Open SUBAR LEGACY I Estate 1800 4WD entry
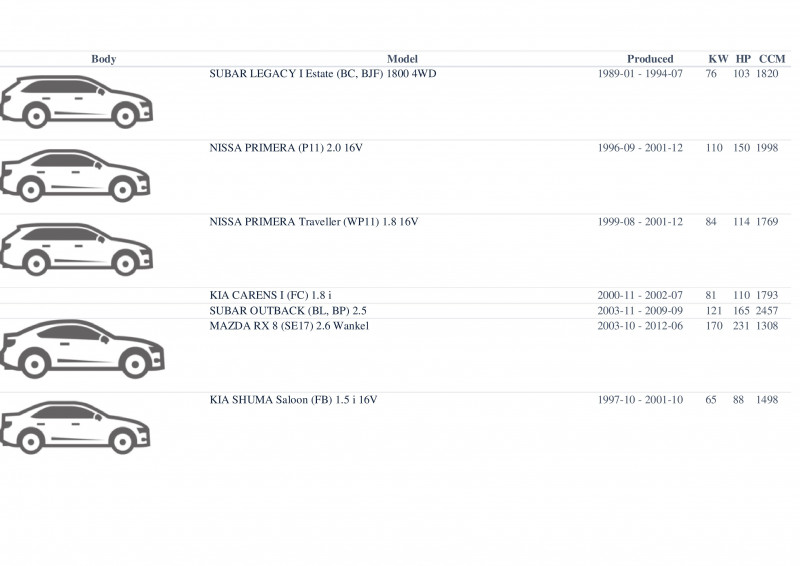This screenshot has height=566, width=800. tap(322, 73)
